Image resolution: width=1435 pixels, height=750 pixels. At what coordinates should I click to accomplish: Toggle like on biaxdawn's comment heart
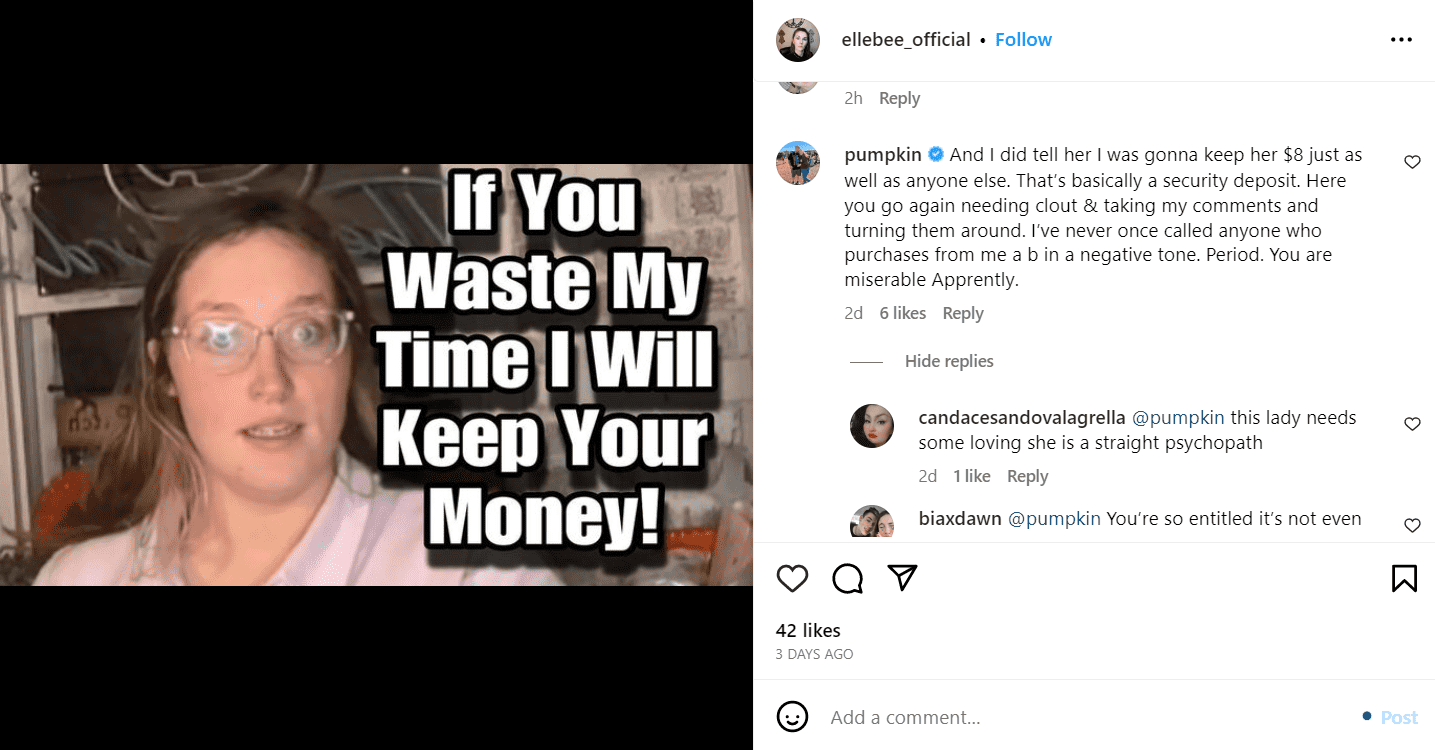(1411, 525)
